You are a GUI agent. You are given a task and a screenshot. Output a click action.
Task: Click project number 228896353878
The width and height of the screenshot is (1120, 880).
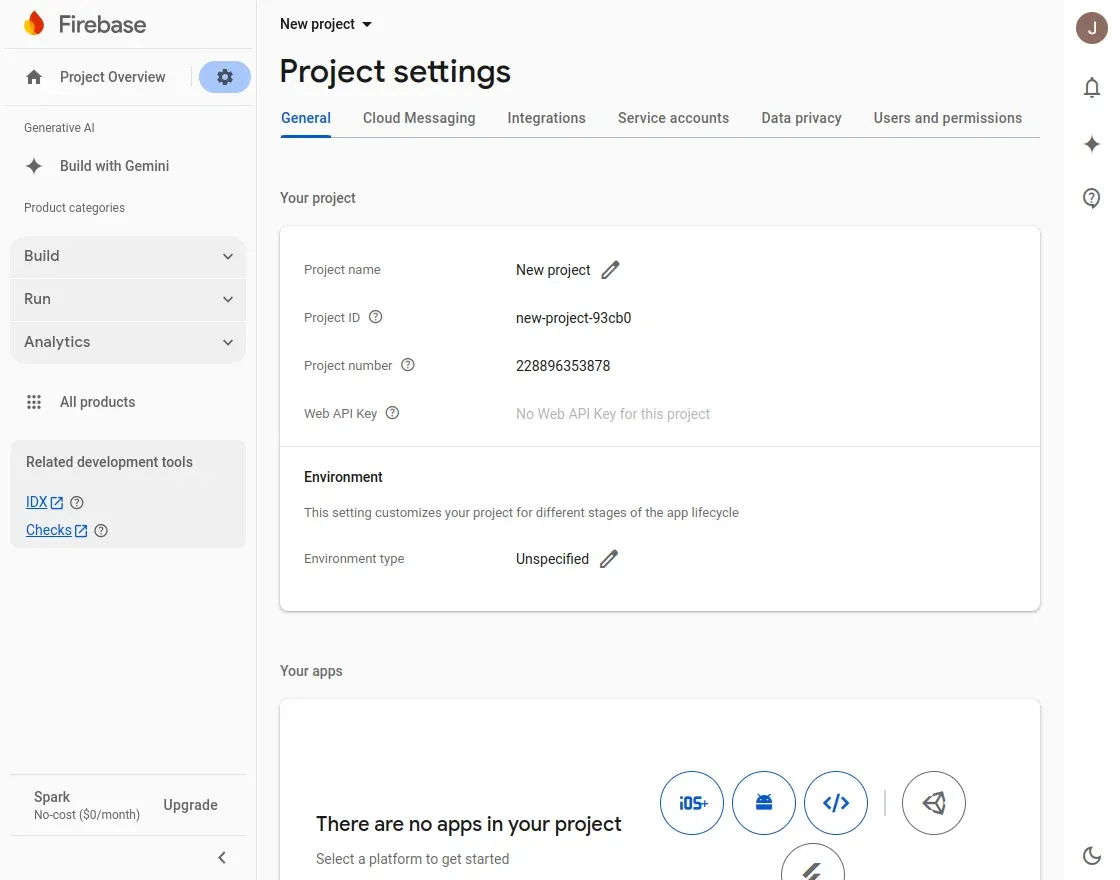[563, 366]
